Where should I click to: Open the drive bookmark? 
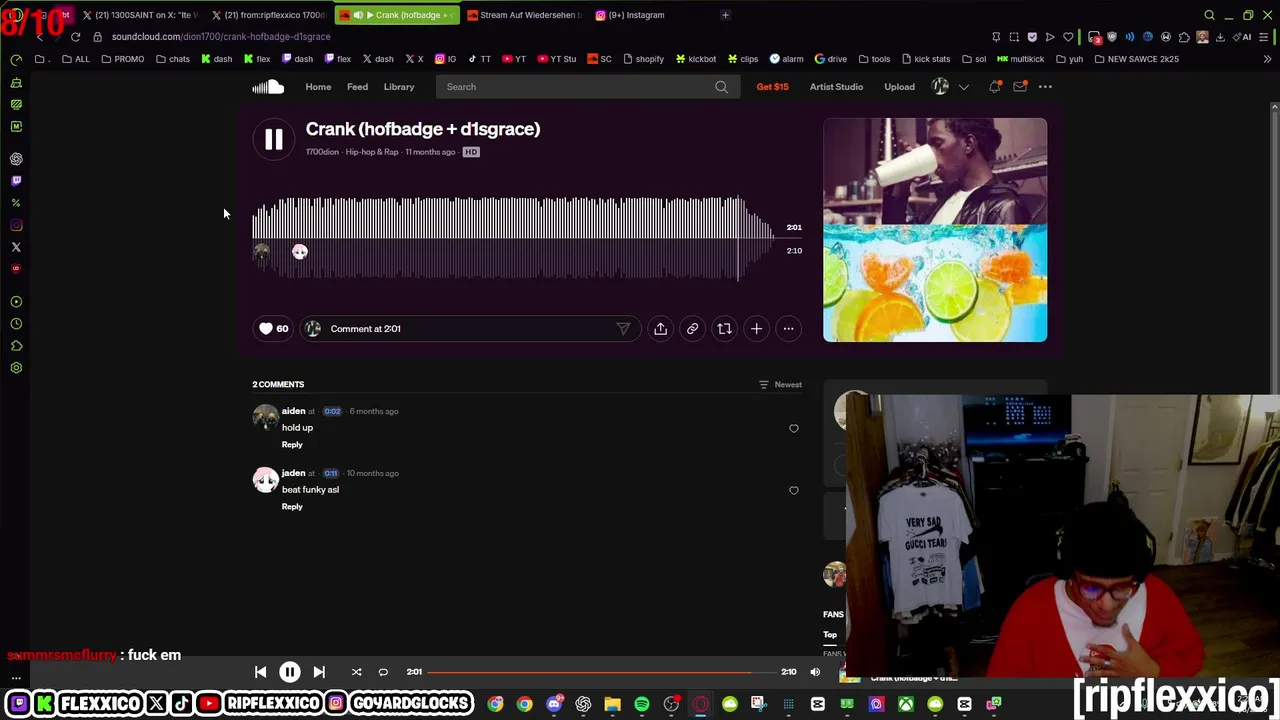(x=831, y=59)
